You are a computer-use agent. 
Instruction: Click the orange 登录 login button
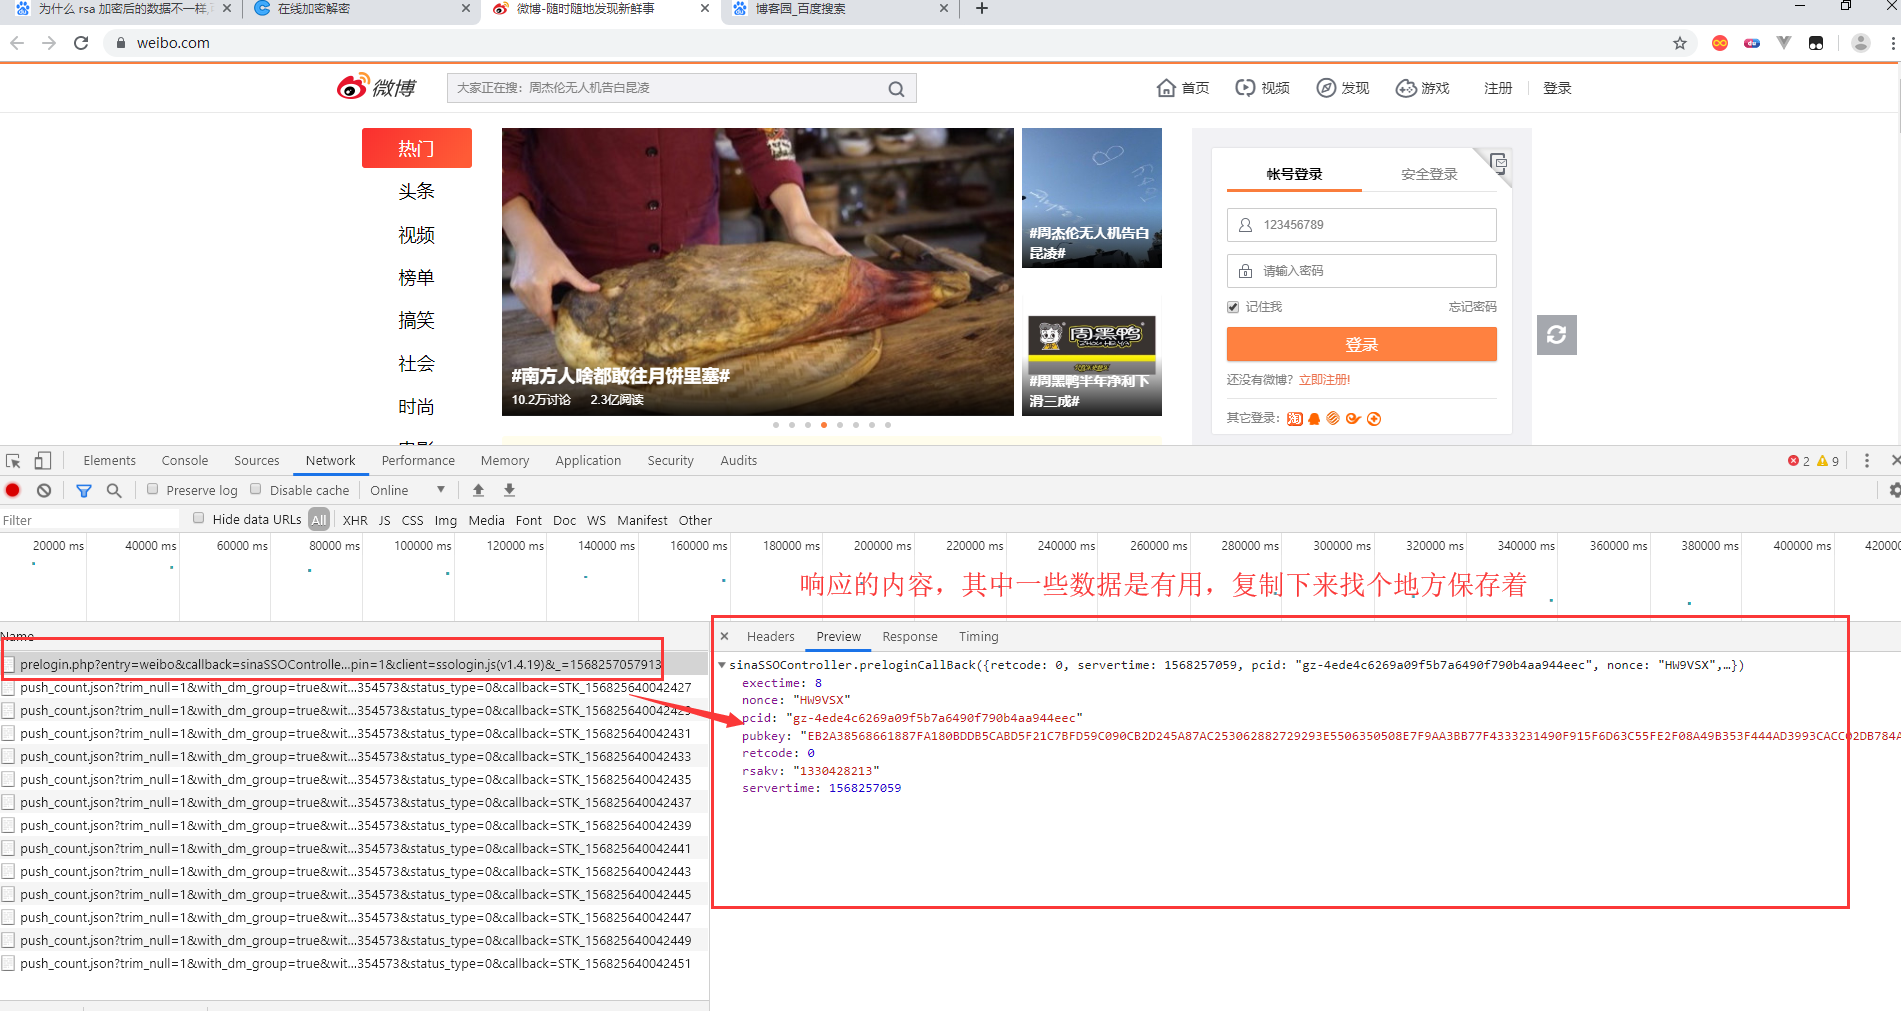click(x=1361, y=344)
